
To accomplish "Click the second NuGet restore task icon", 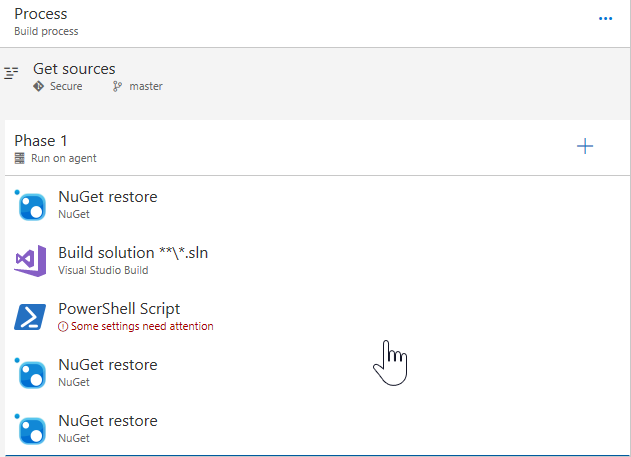I will pos(32,374).
